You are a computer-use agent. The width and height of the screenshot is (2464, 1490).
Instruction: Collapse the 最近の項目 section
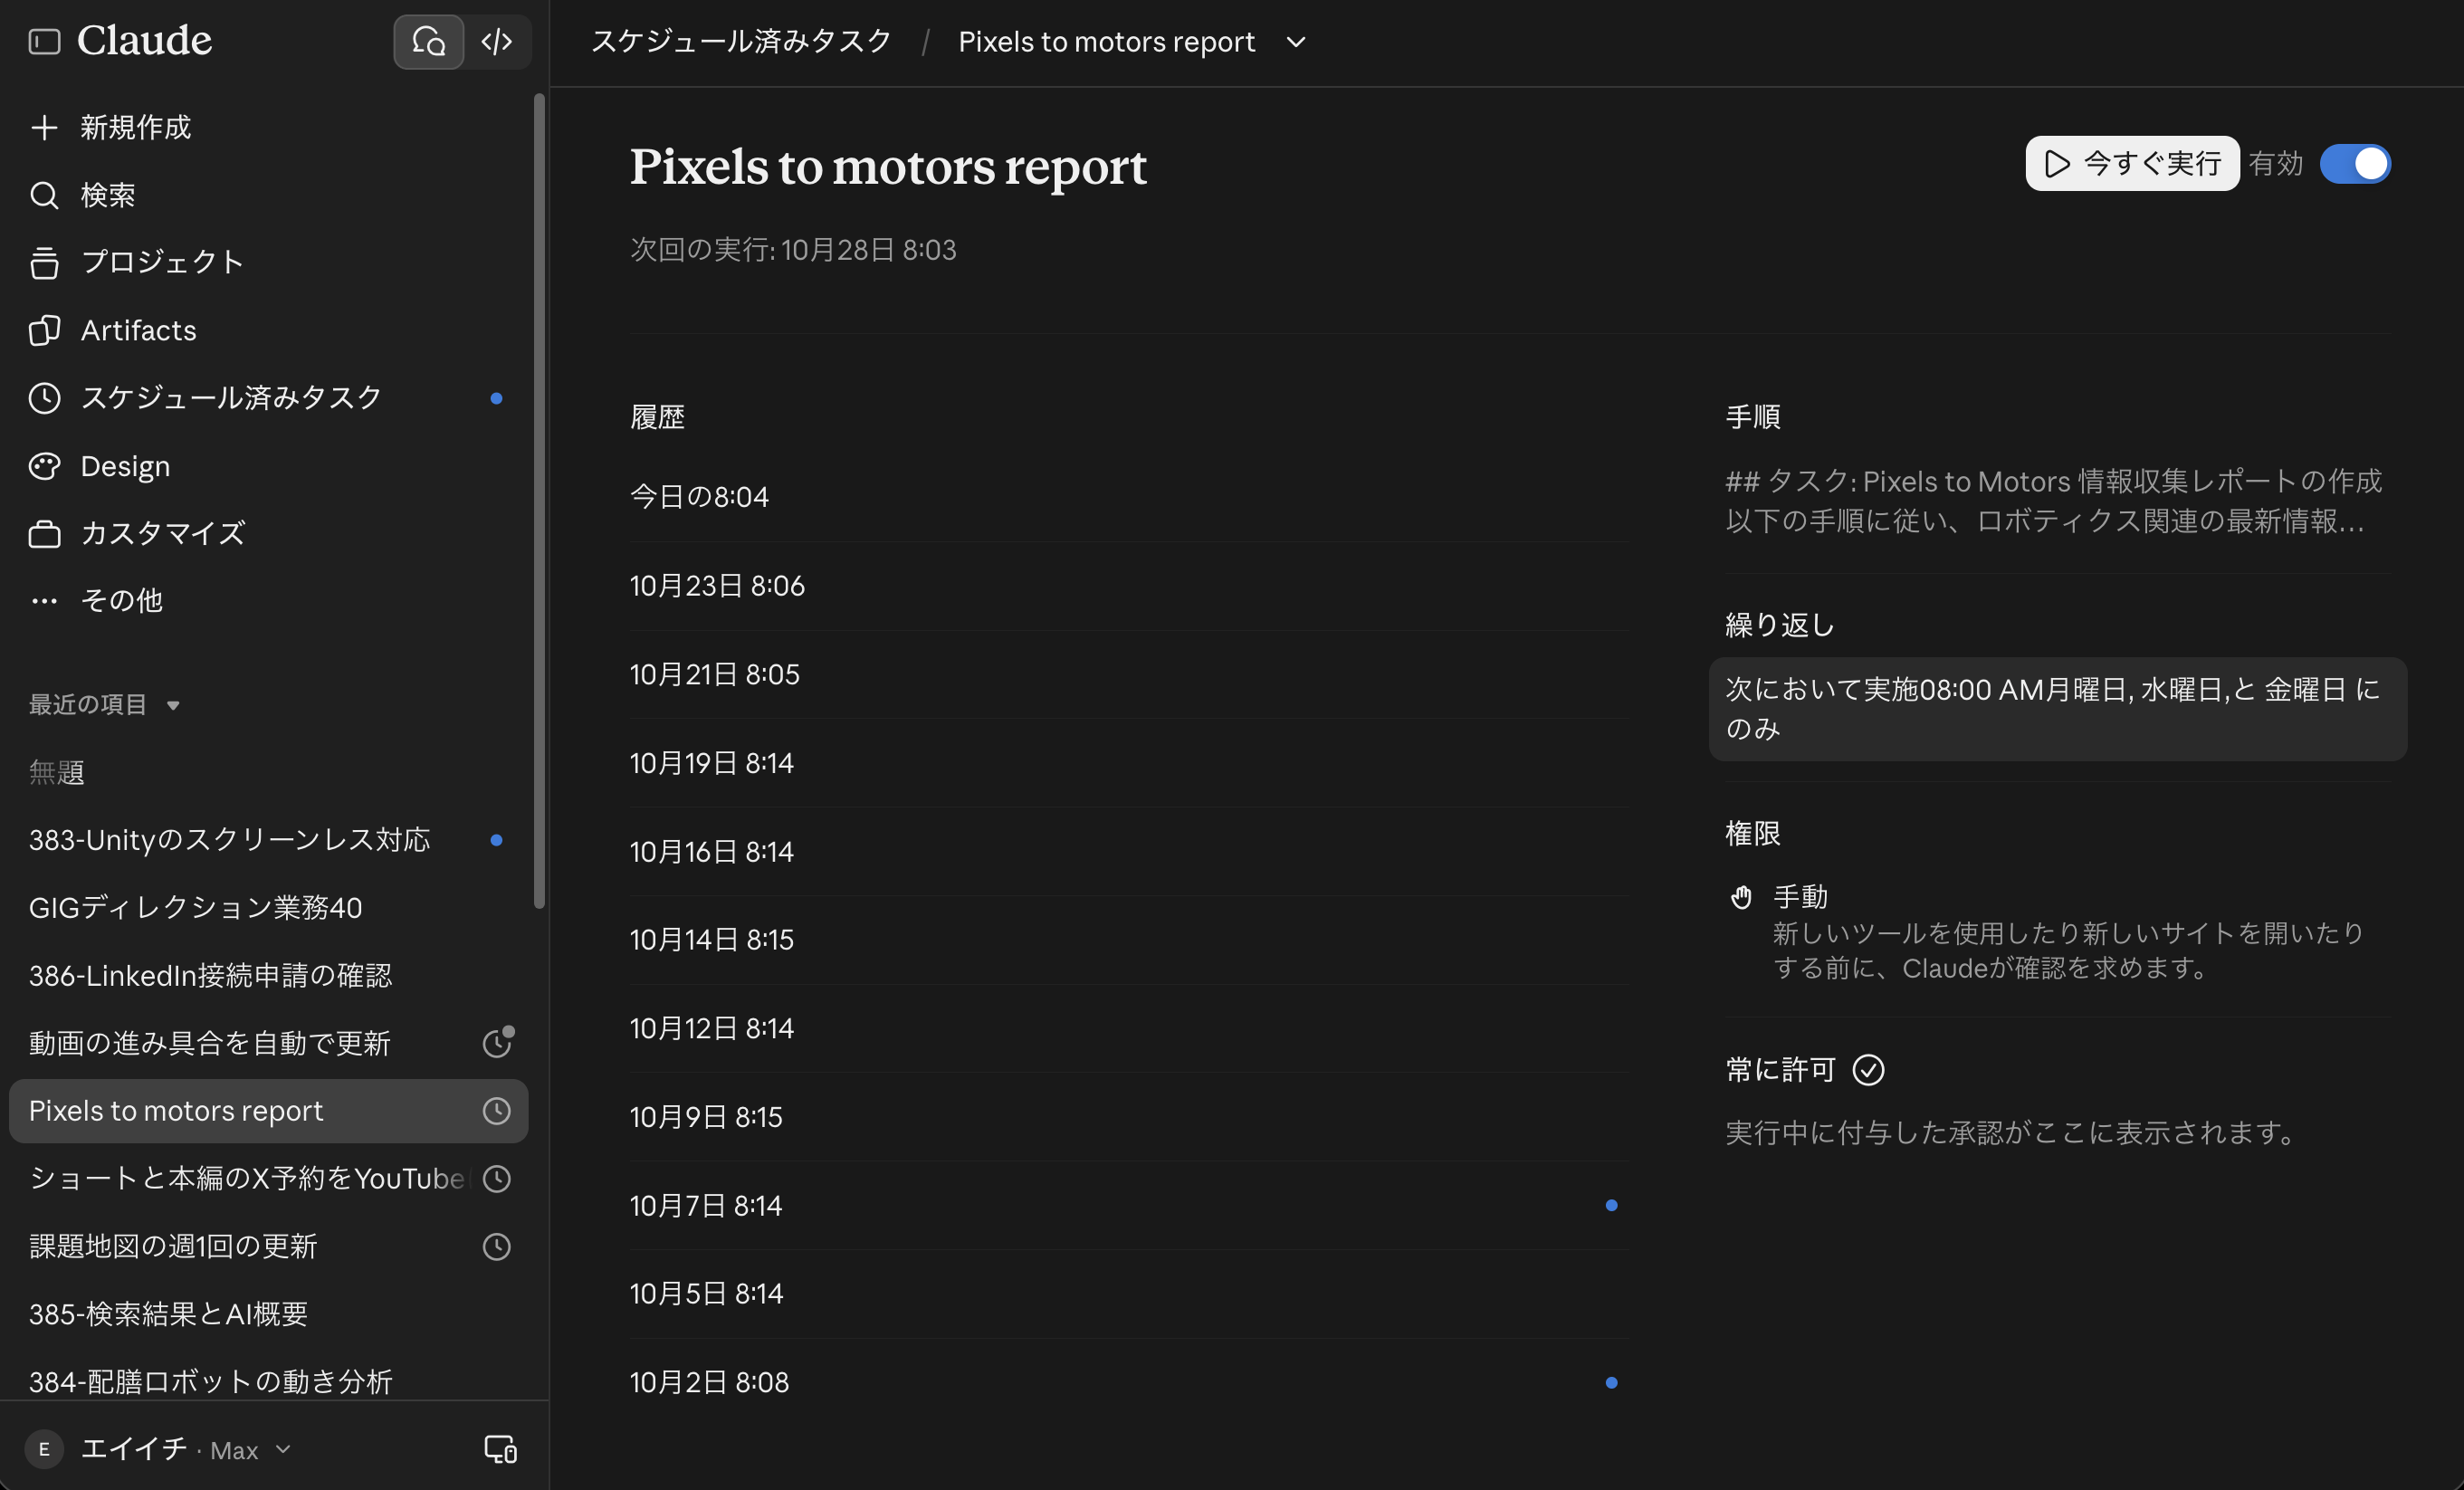coord(104,705)
